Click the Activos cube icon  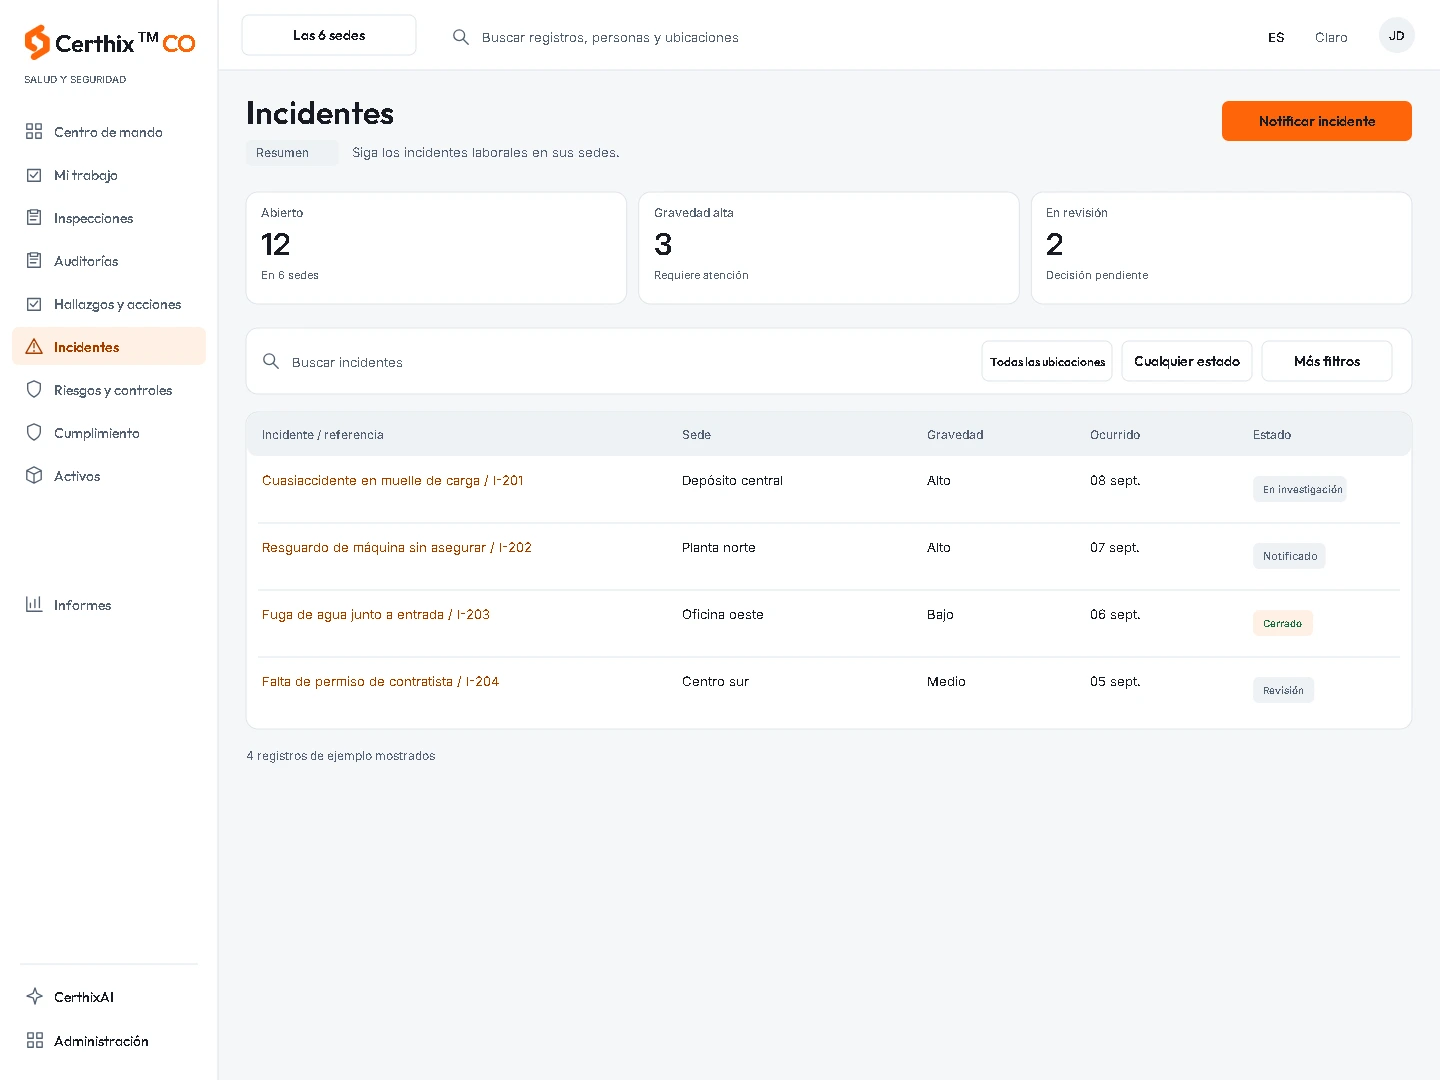tap(34, 476)
